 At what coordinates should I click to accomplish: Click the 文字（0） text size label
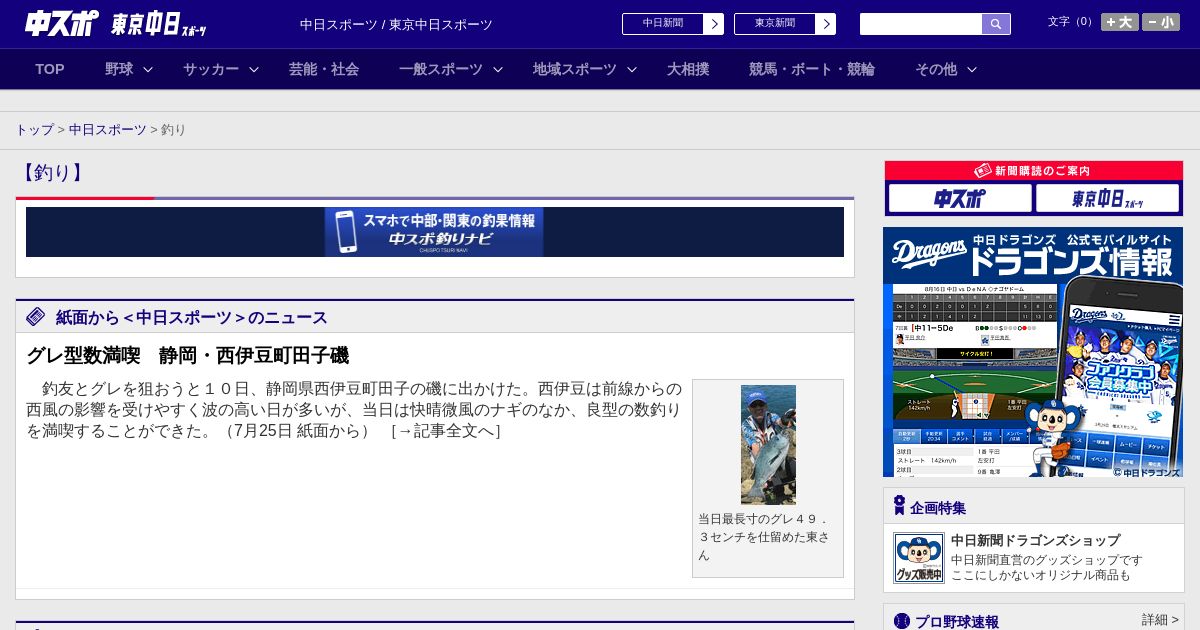[x=1072, y=22]
